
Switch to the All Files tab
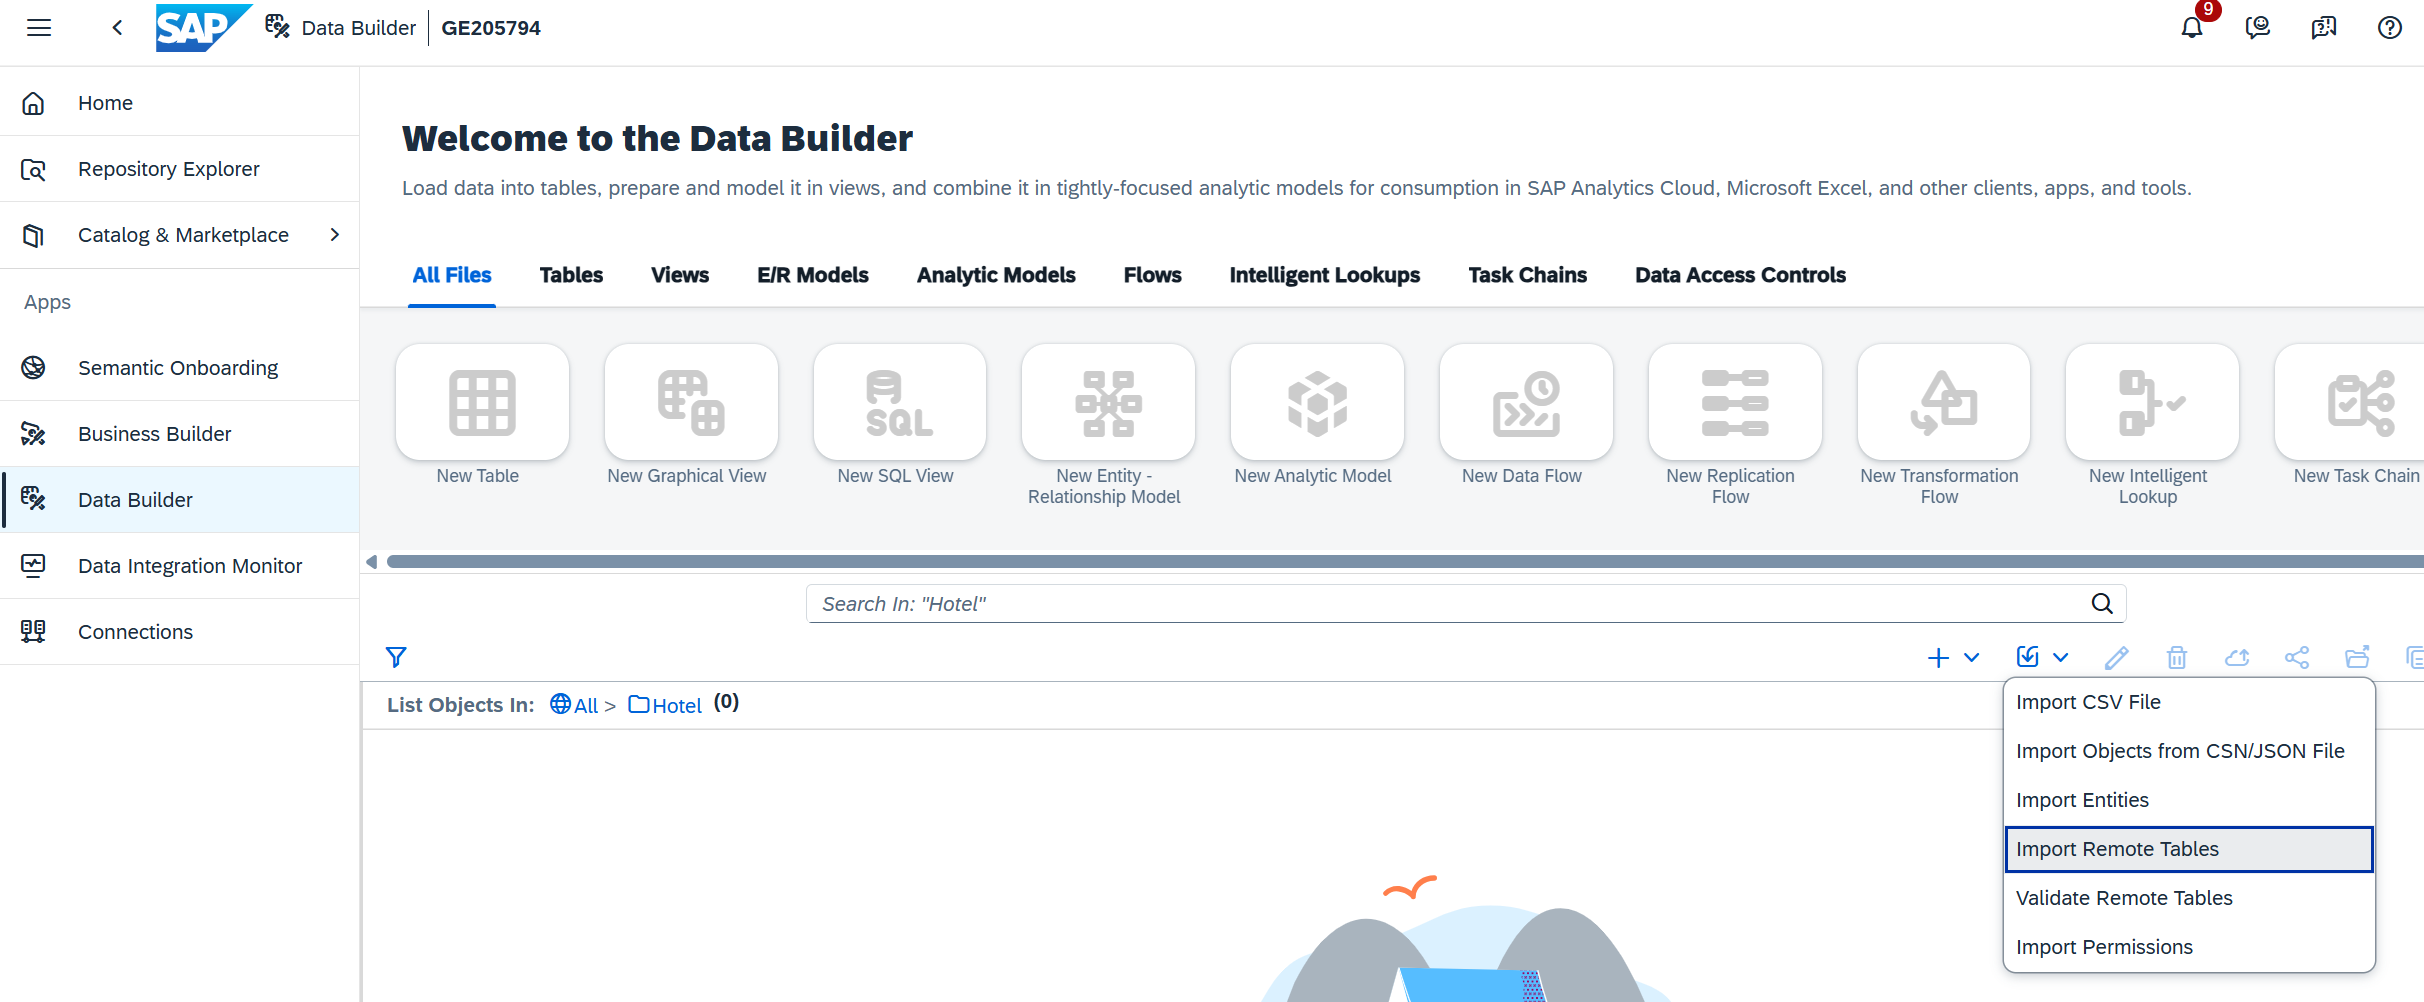pyautogui.click(x=452, y=275)
